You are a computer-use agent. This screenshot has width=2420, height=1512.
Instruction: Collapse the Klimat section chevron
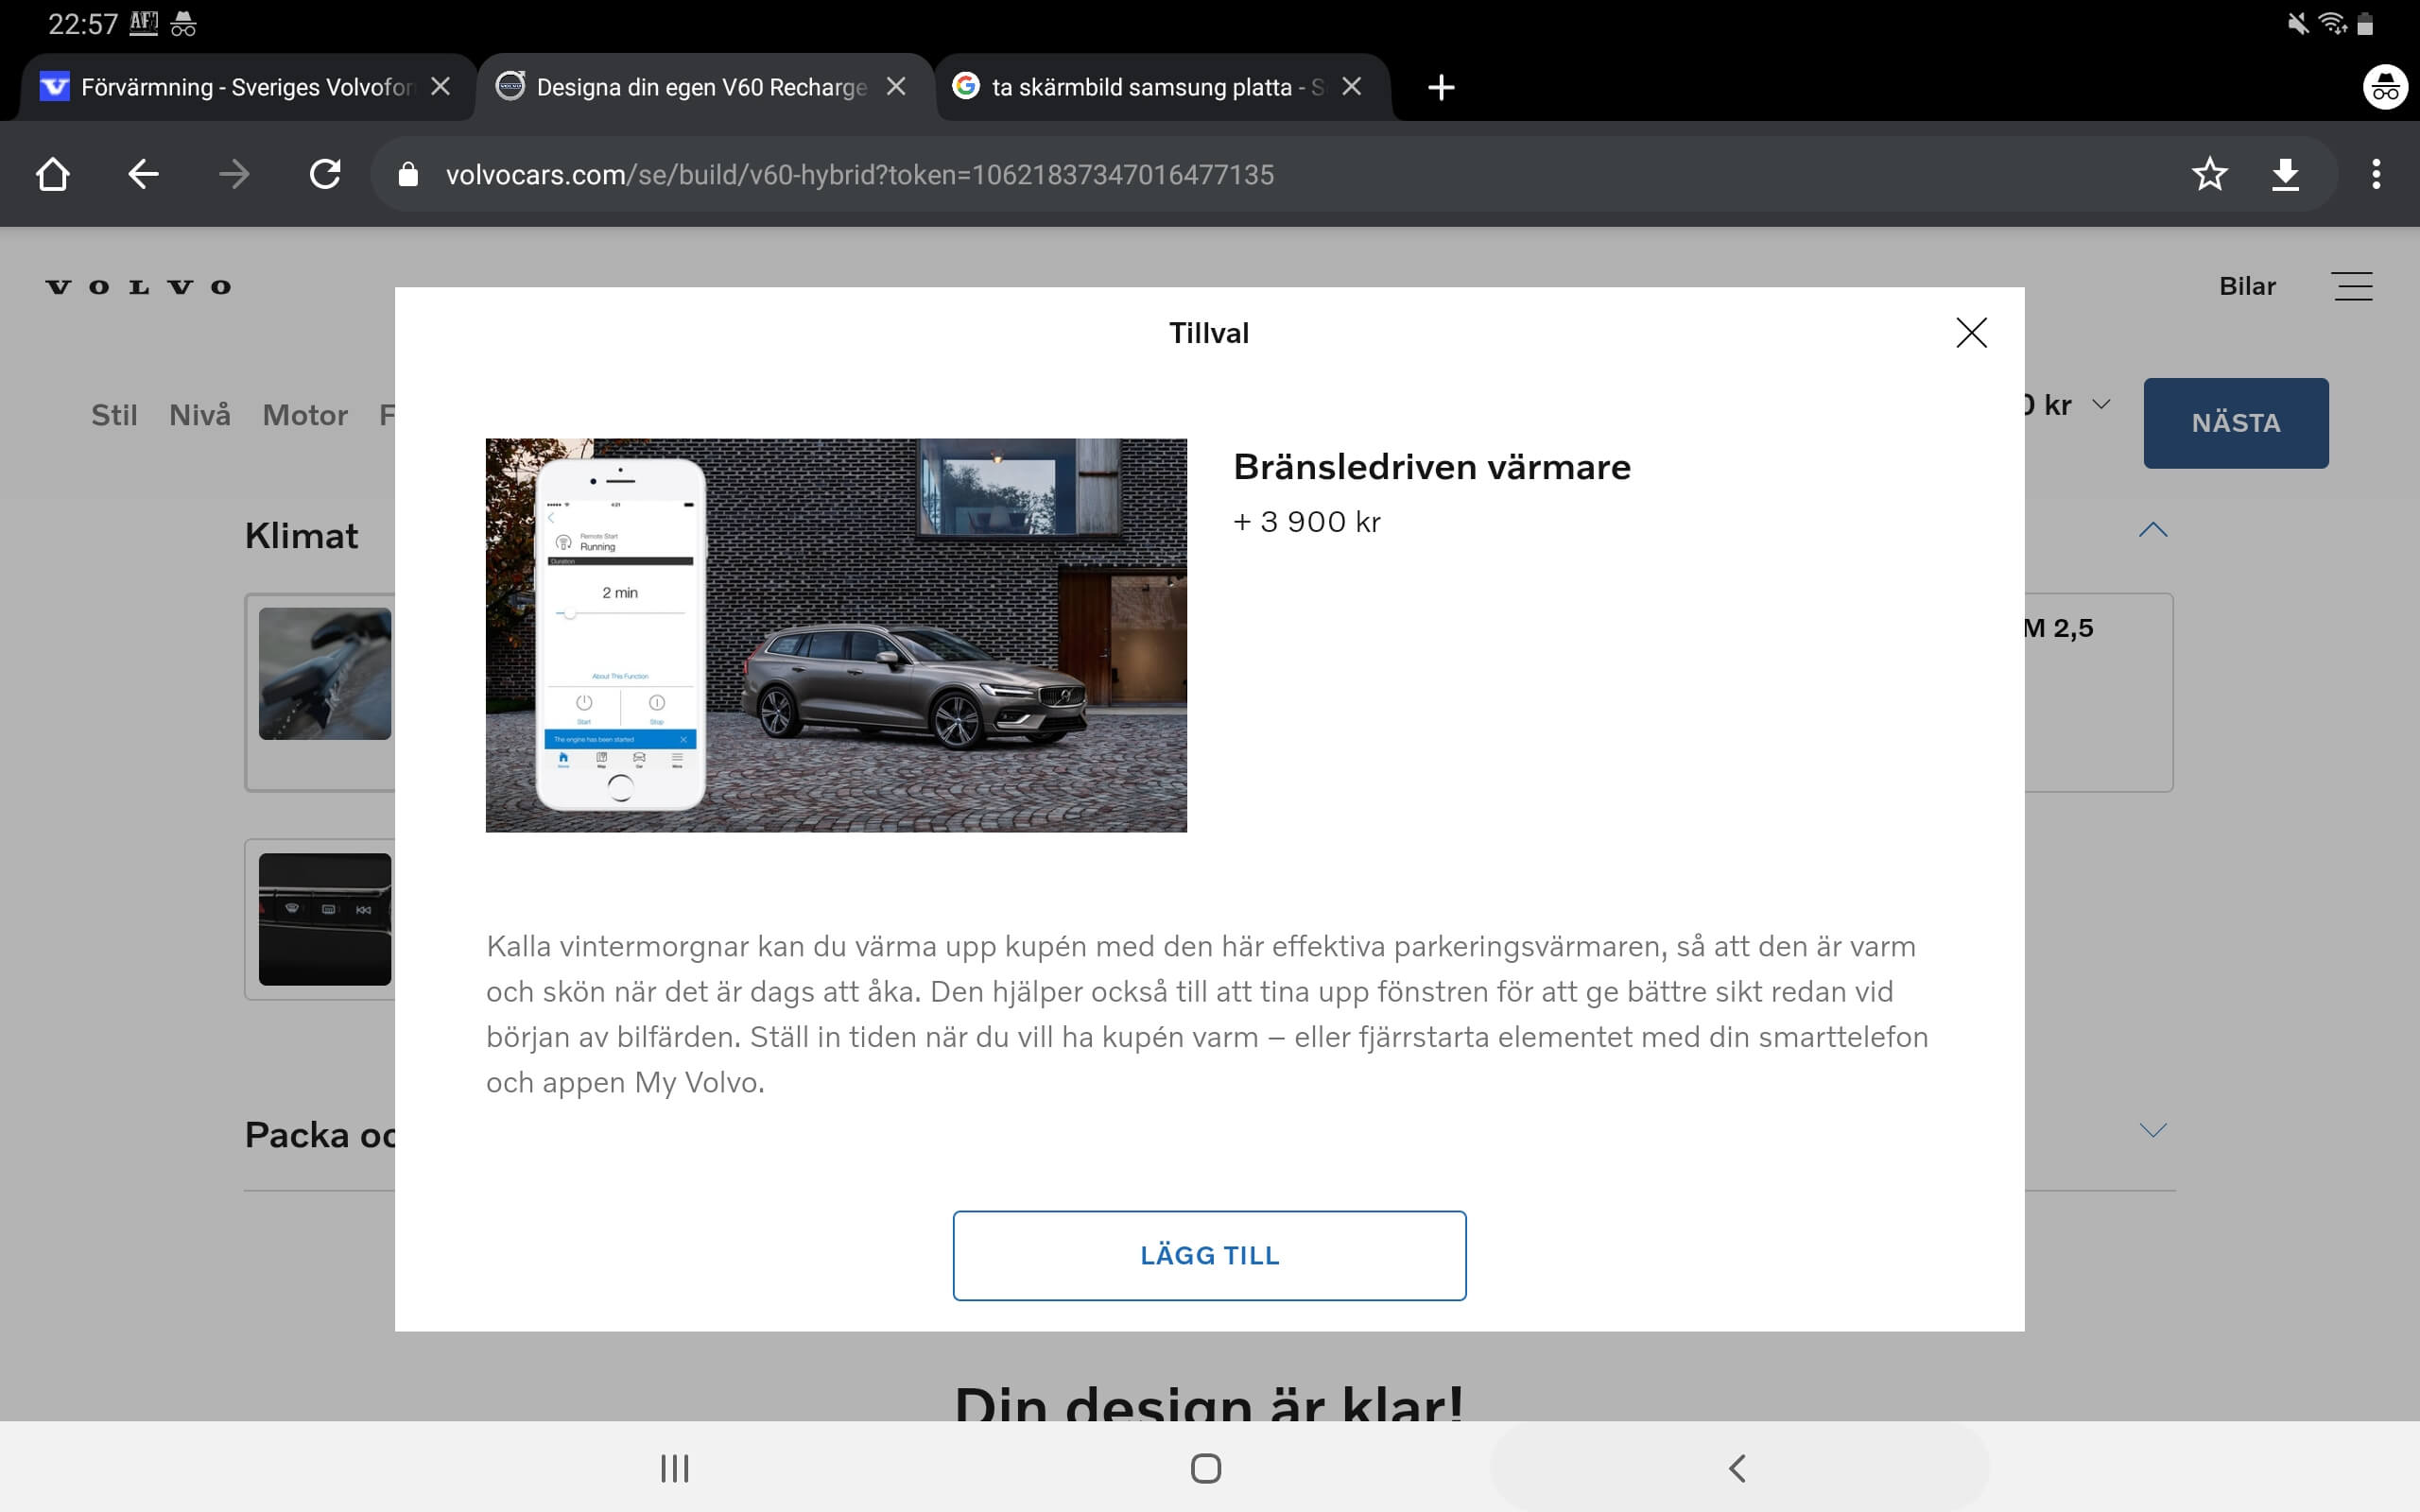click(2152, 530)
